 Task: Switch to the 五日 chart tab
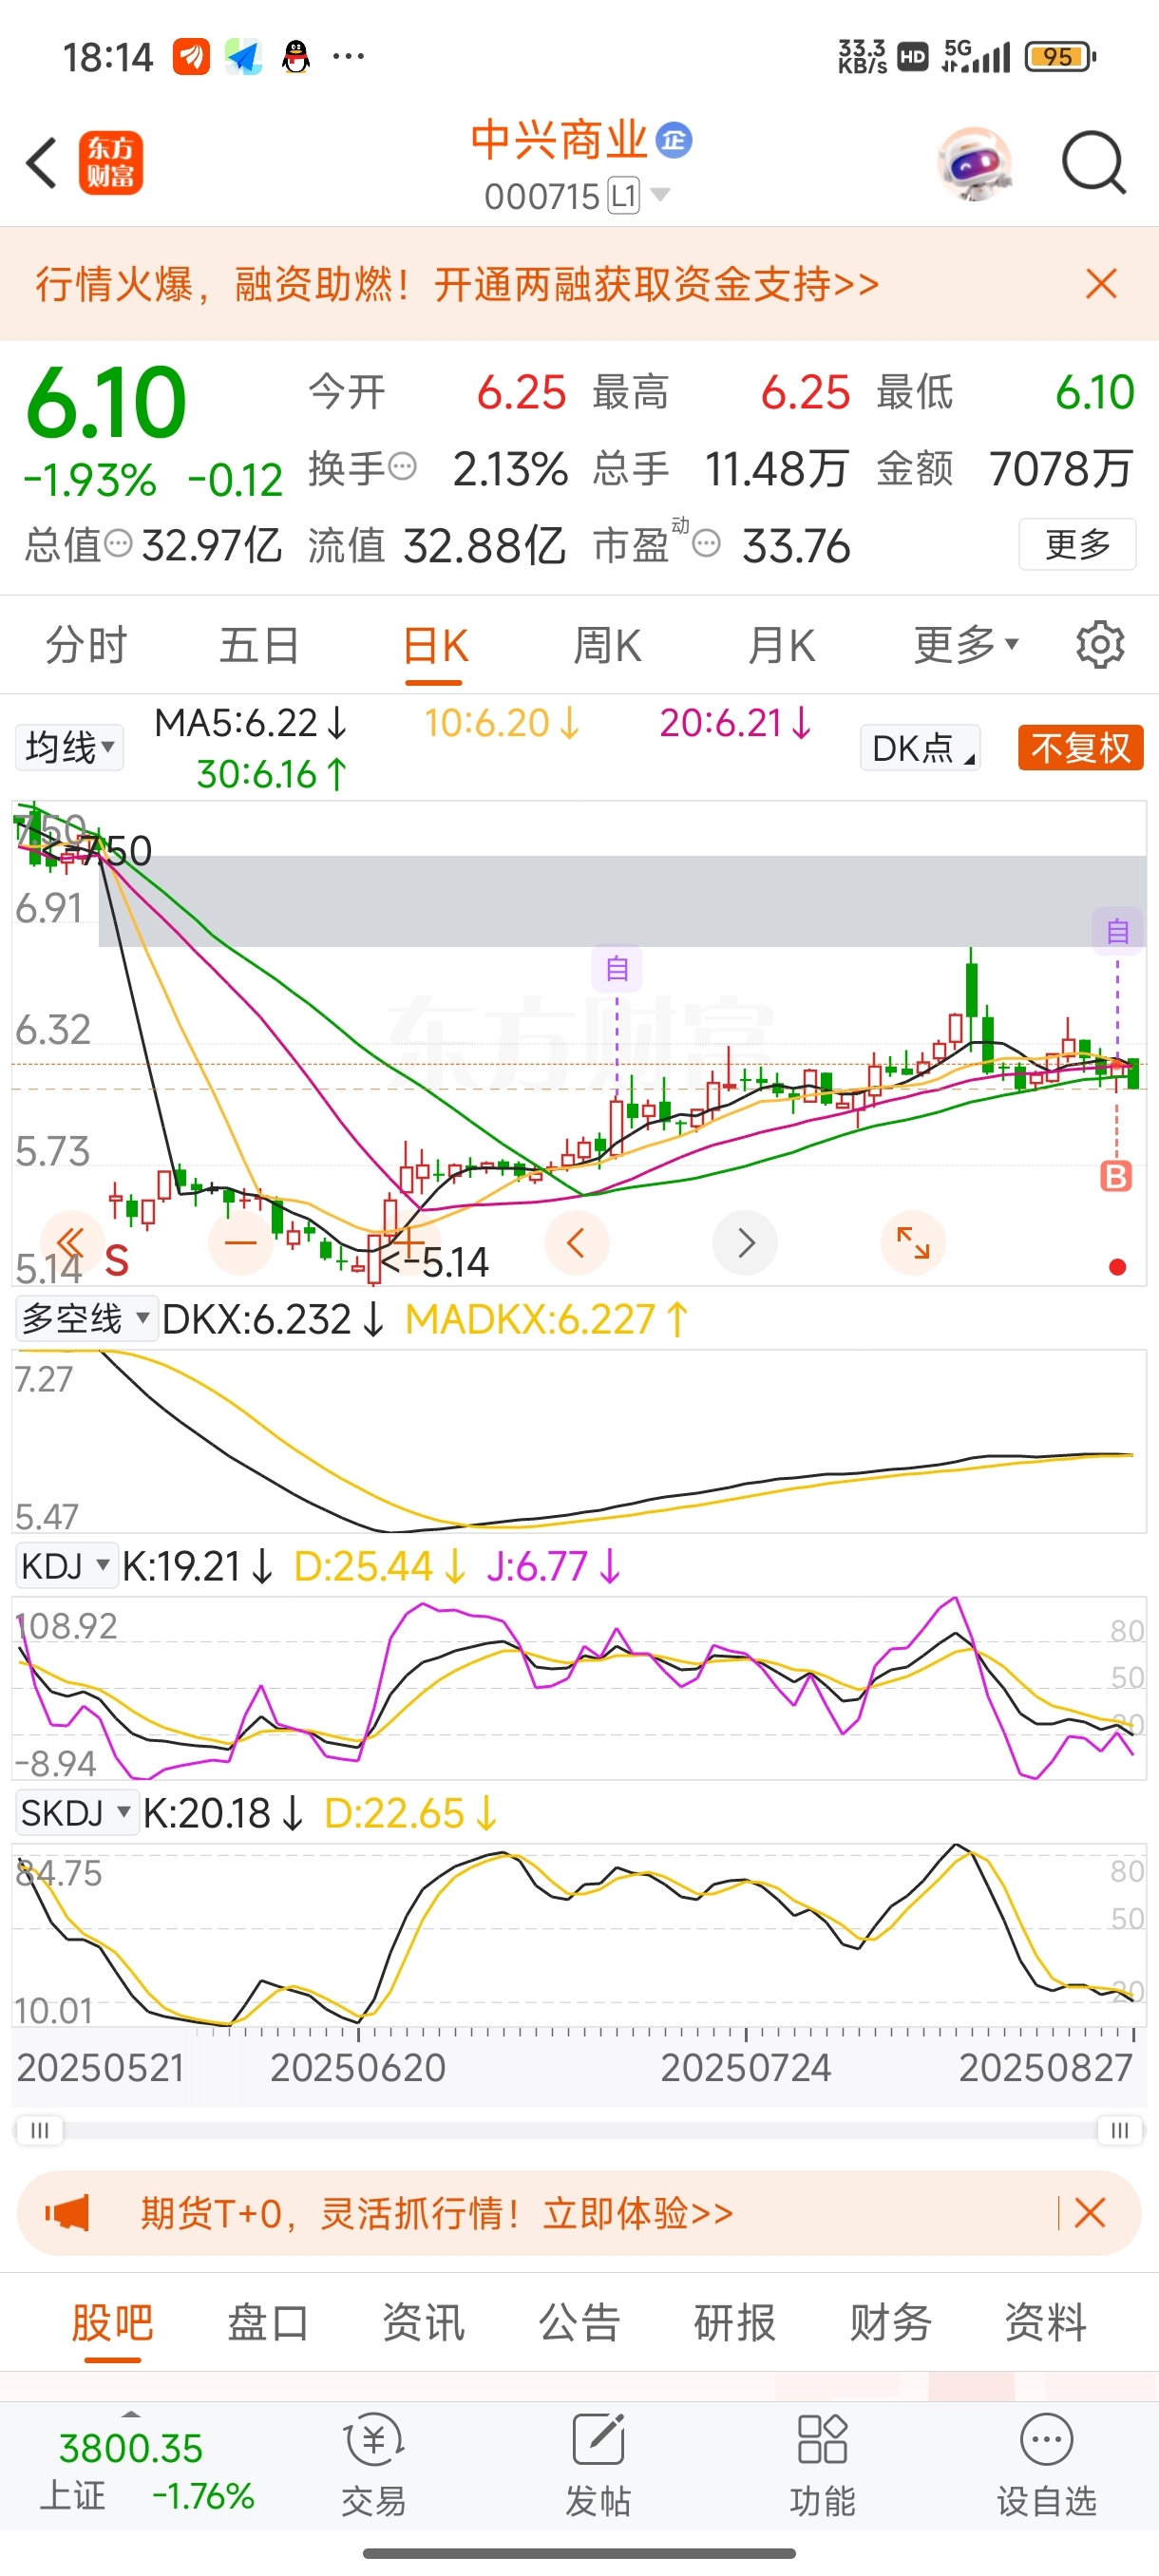point(260,645)
